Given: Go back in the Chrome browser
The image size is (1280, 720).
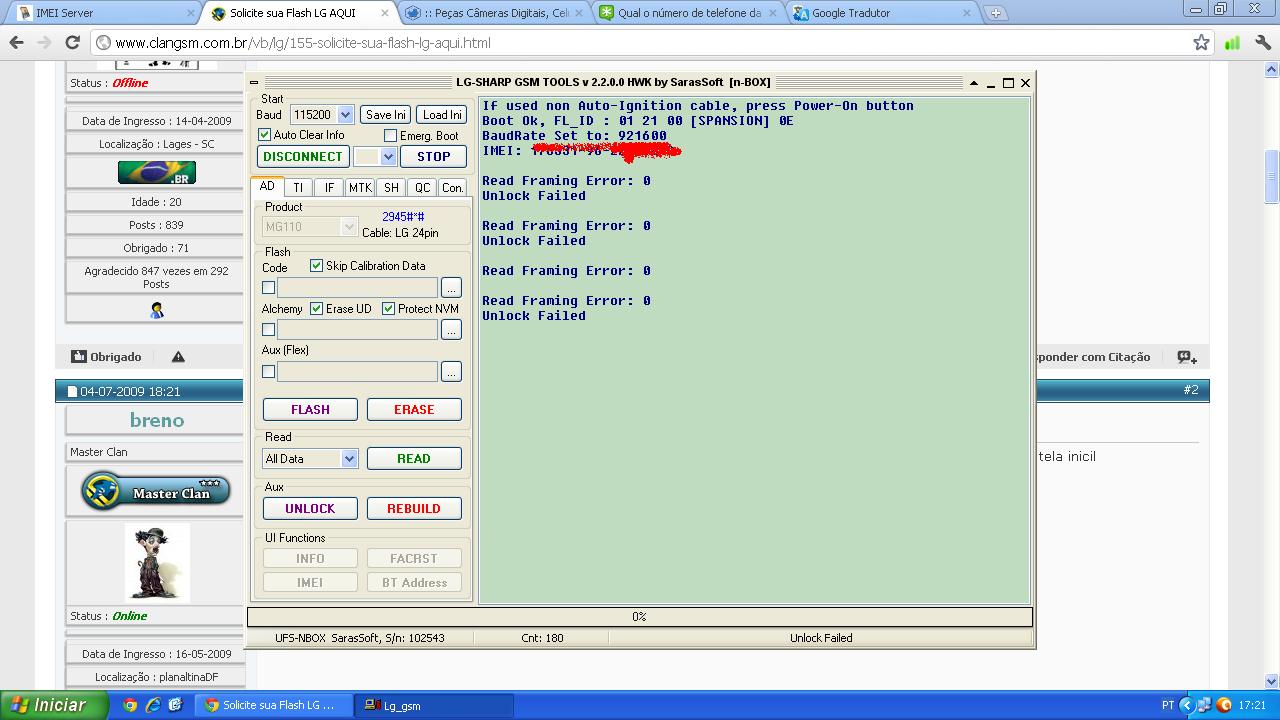Looking at the screenshot, I should pyautogui.click(x=16, y=43).
